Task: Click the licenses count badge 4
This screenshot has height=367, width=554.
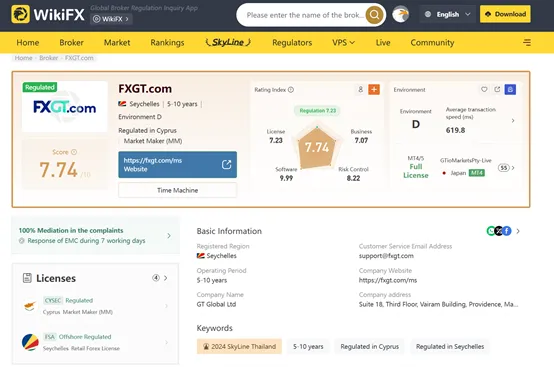Action: 155,278
